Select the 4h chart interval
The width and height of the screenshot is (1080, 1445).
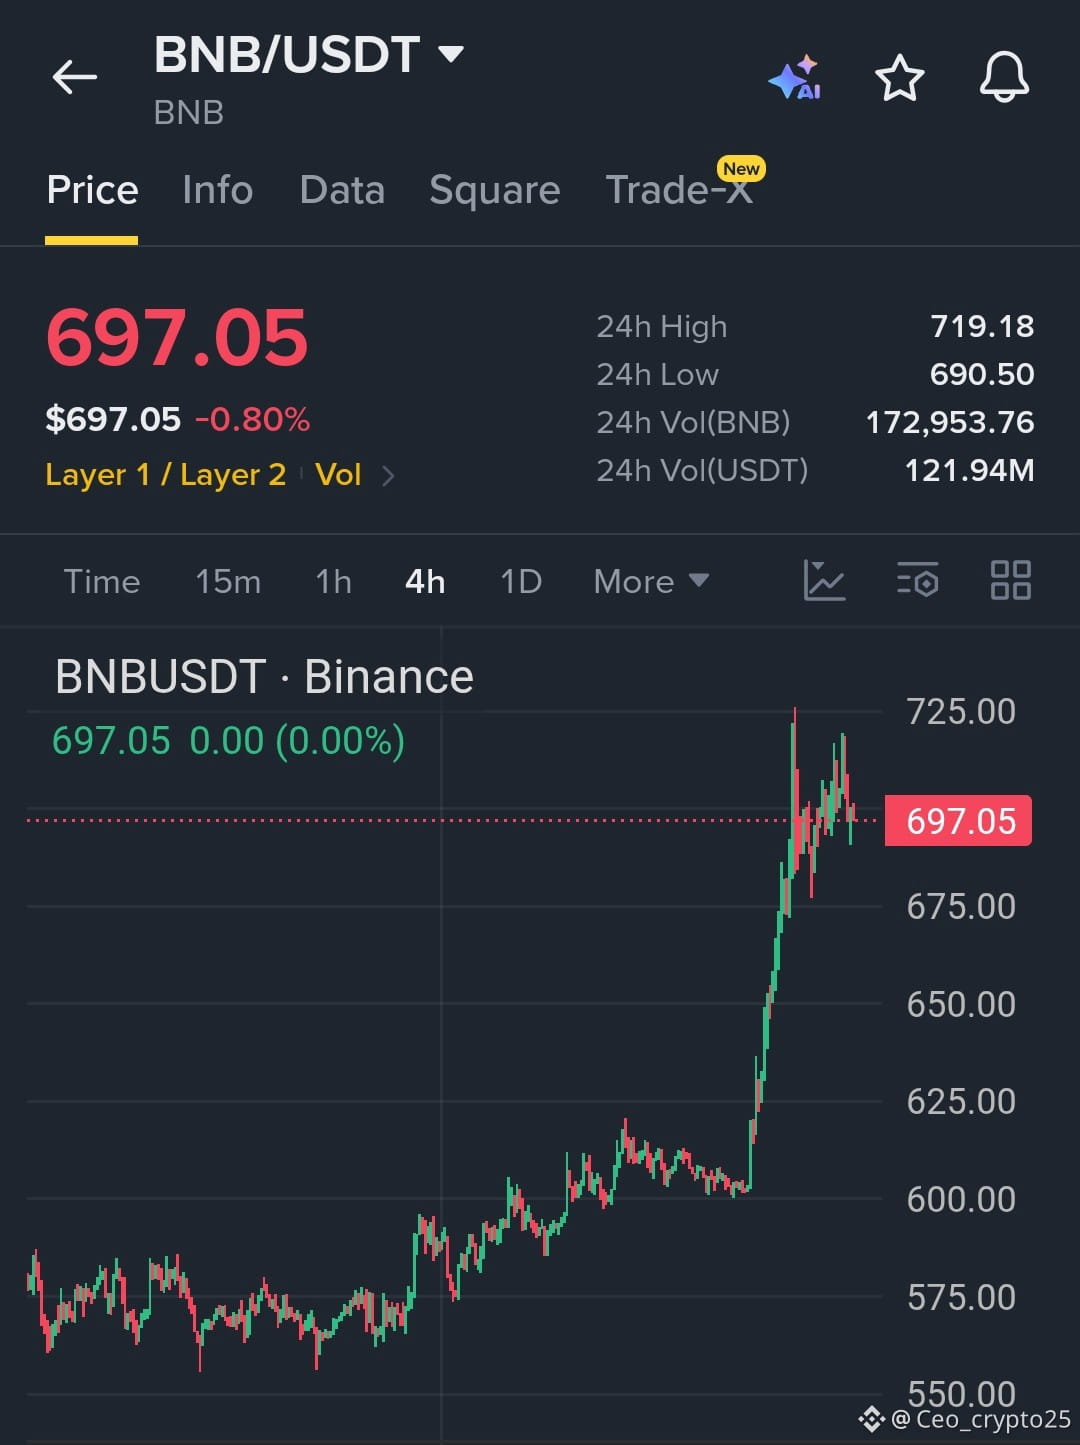(425, 581)
